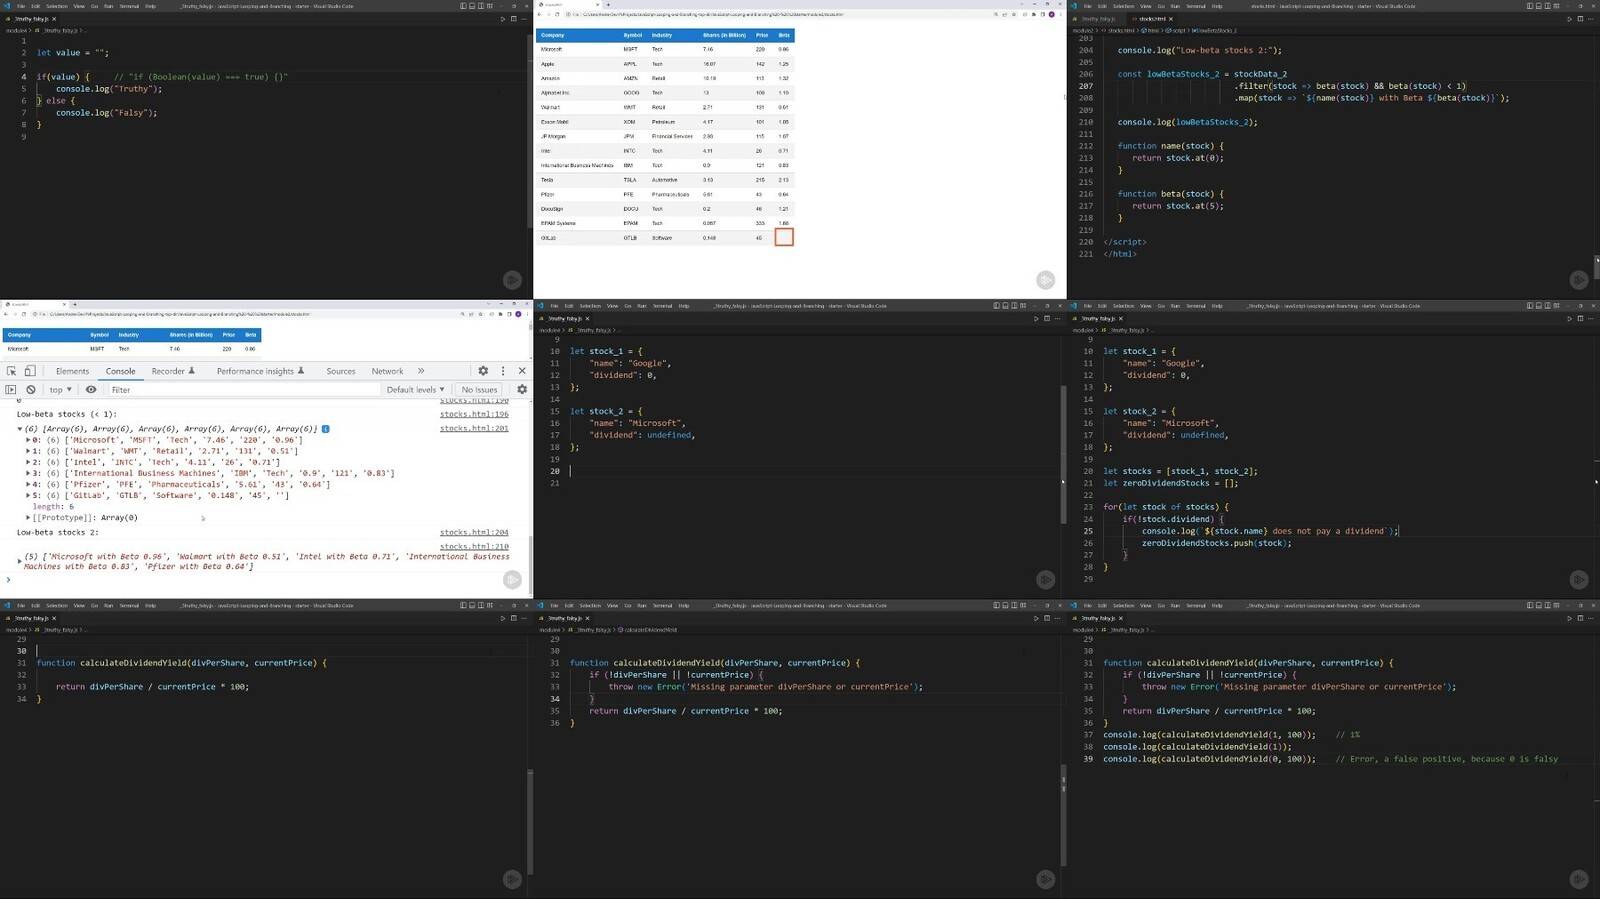Open DevTools settings gear beside the tabs
Viewport: 1600px width, 899px height.
483,371
